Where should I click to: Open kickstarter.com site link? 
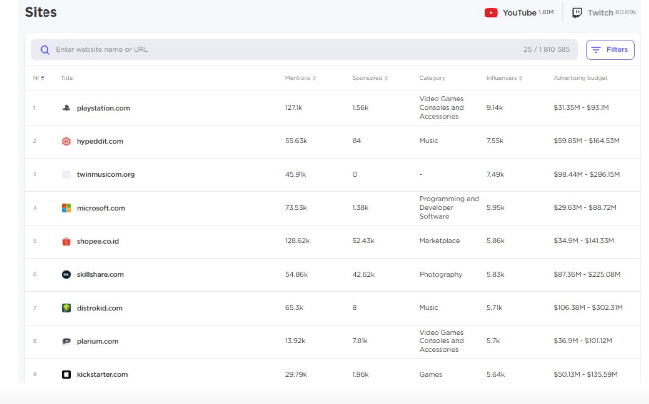102,375
